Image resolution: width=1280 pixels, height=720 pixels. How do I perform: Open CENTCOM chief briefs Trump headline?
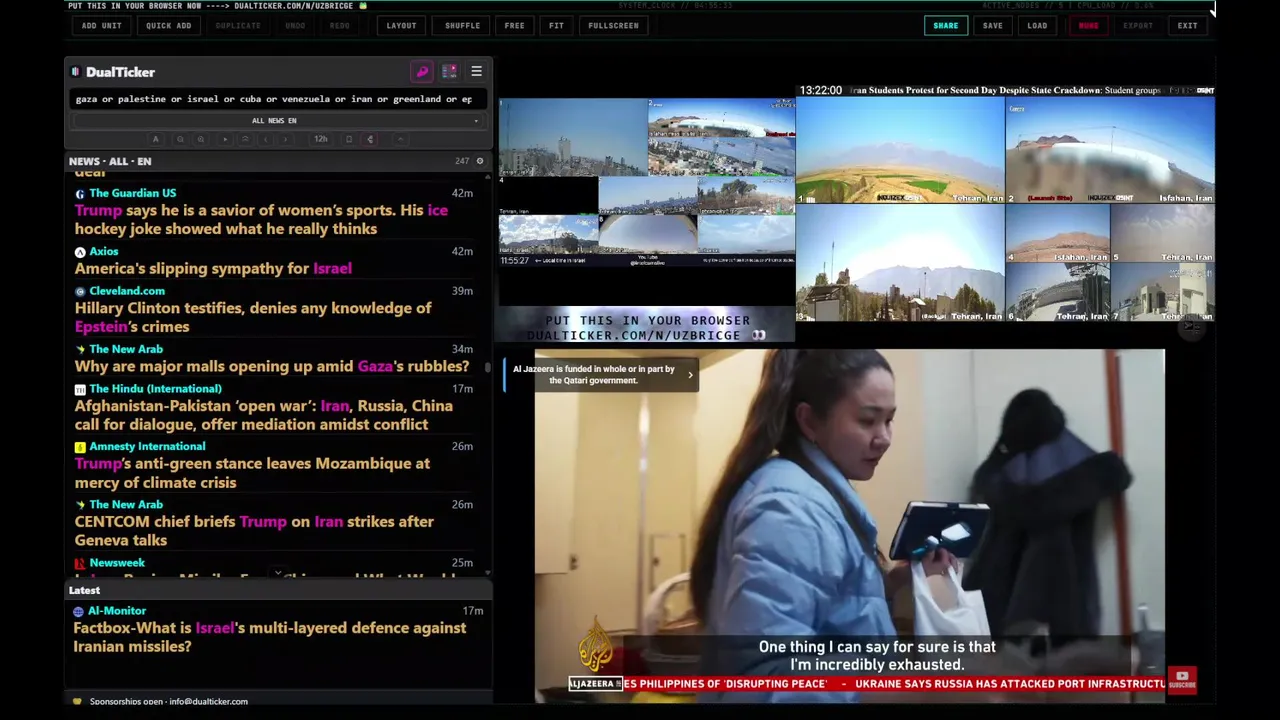coord(254,530)
